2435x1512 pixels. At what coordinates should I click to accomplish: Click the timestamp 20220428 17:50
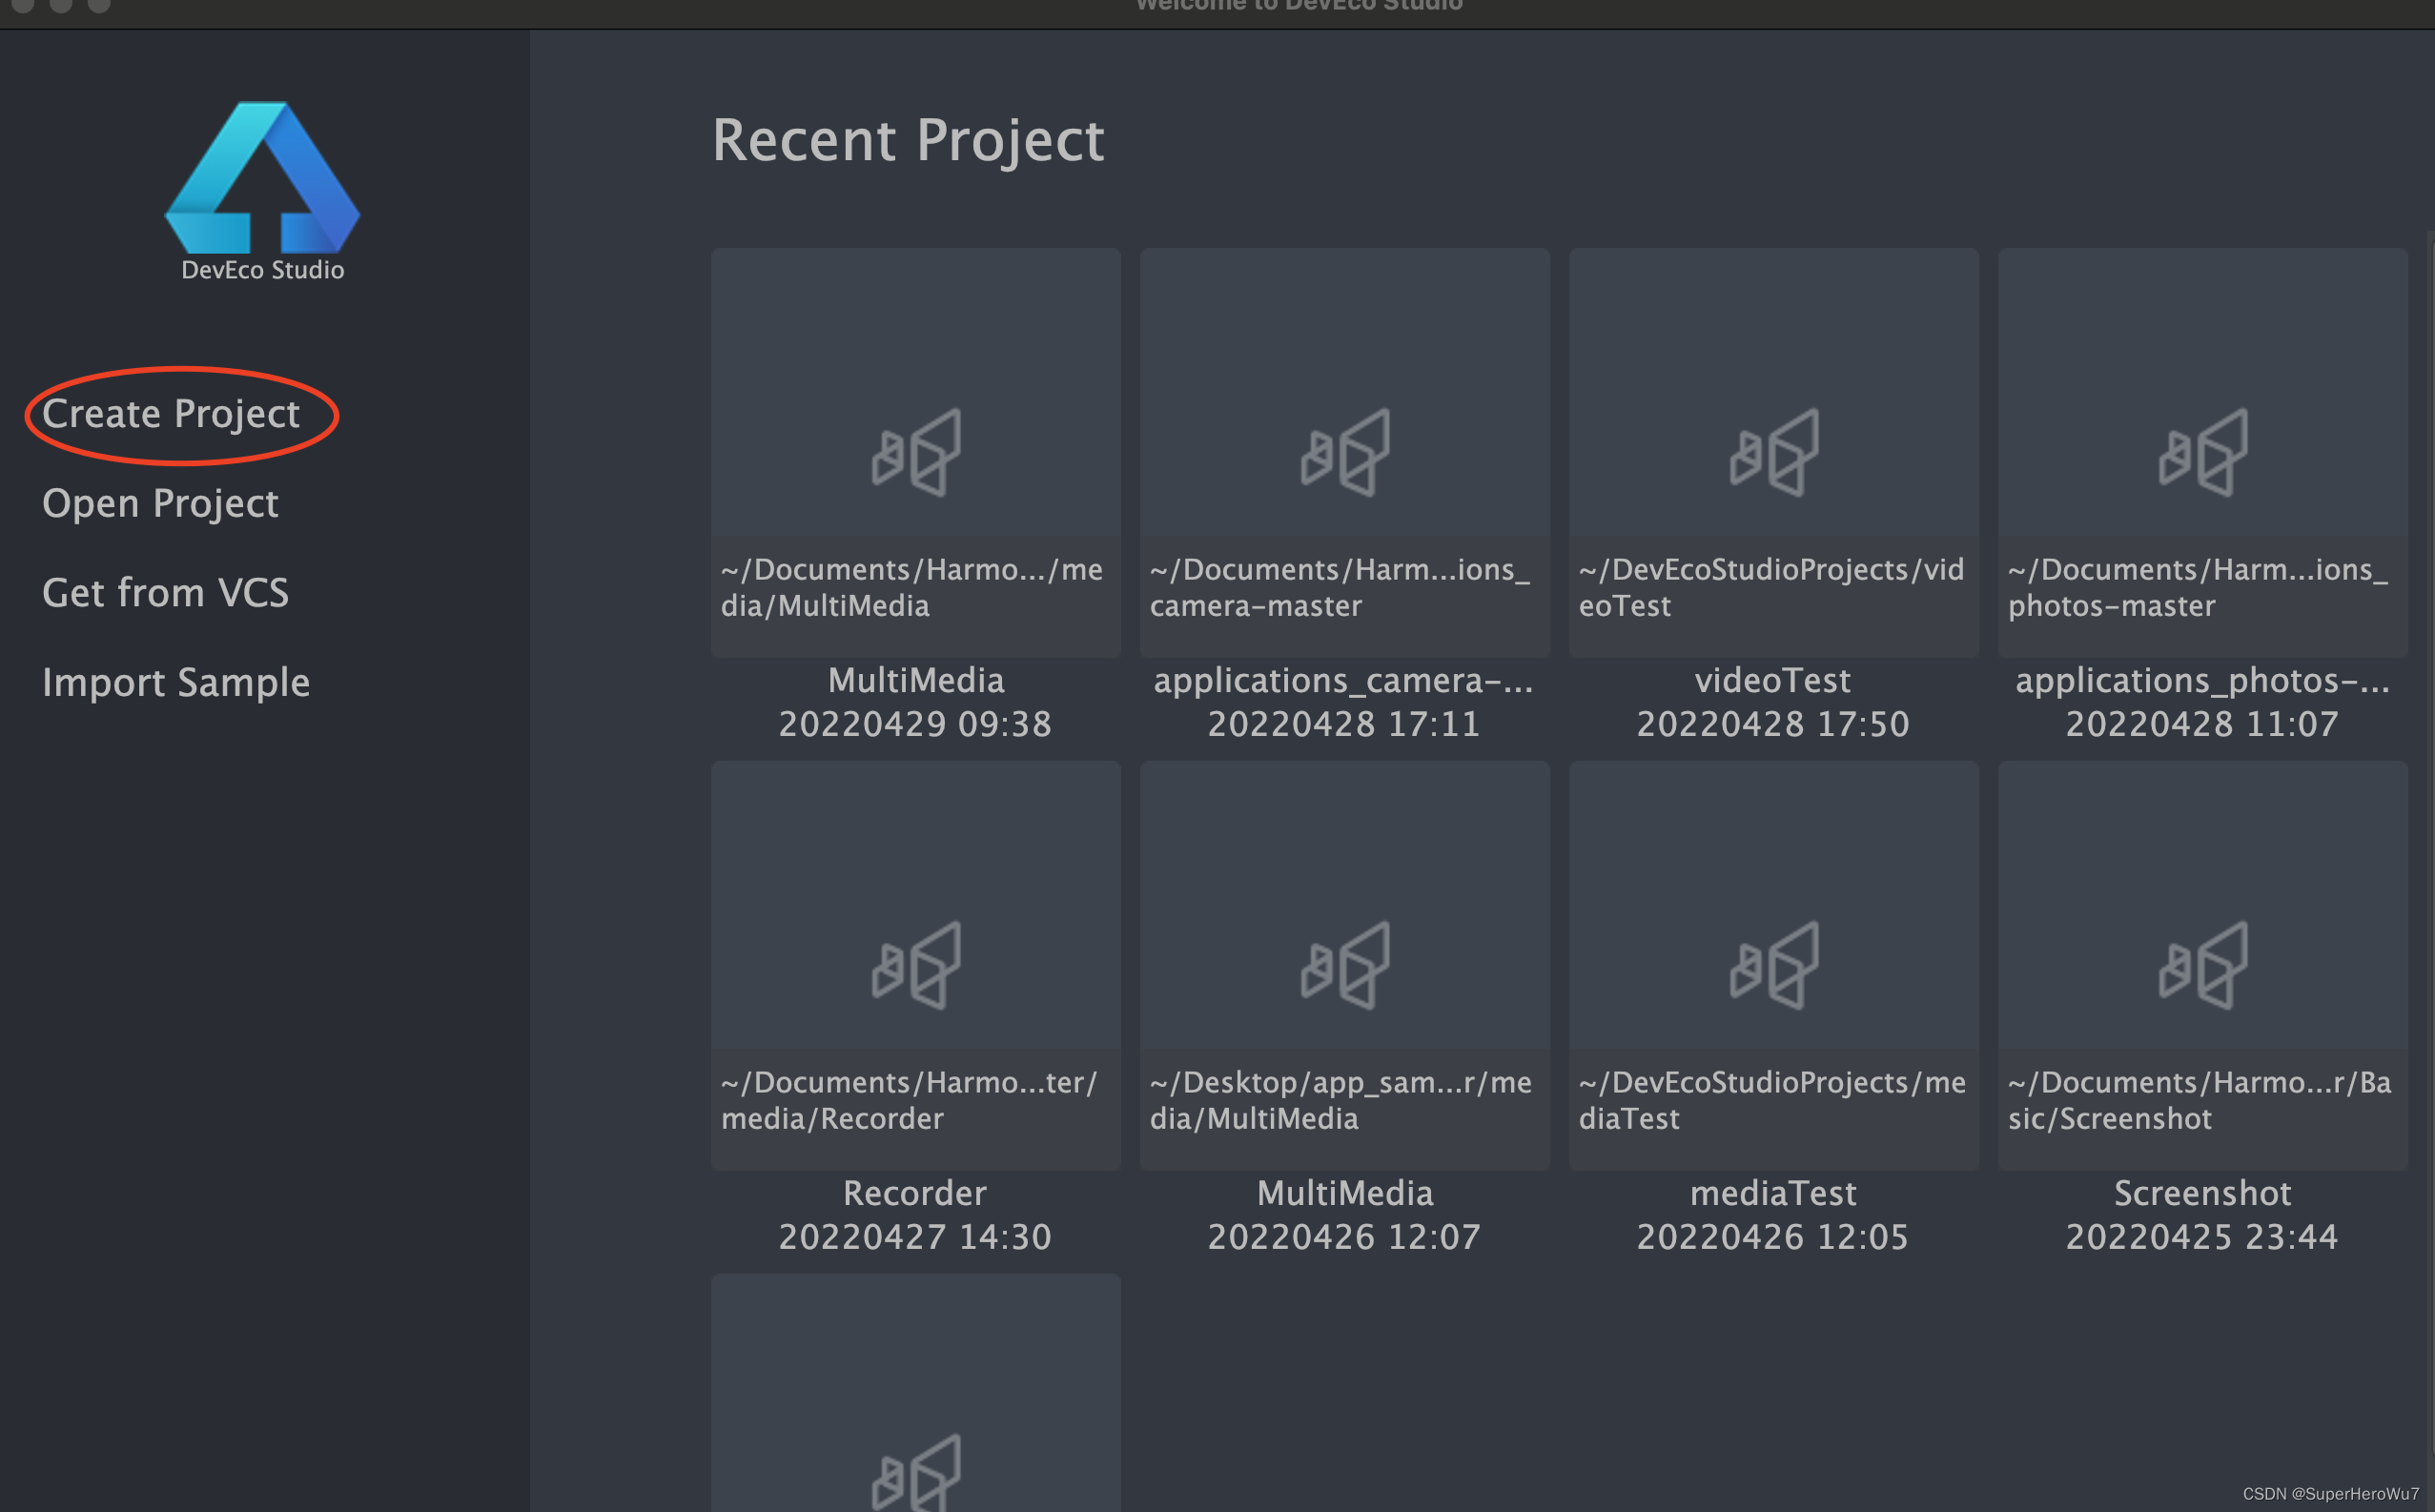(1773, 724)
